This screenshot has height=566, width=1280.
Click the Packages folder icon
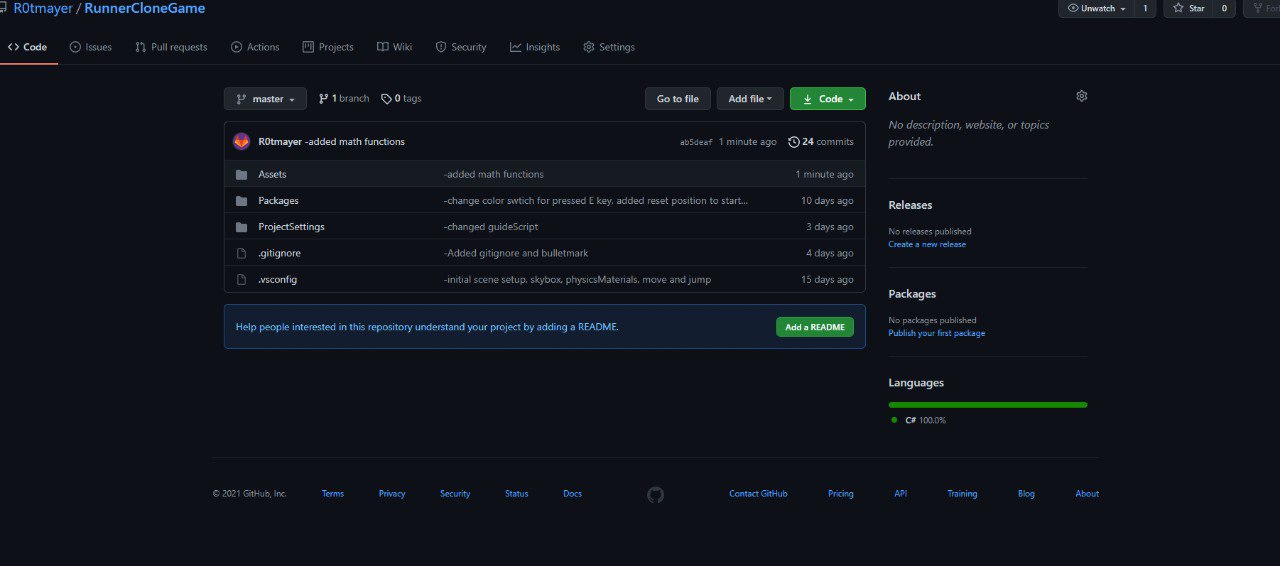pos(241,201)
